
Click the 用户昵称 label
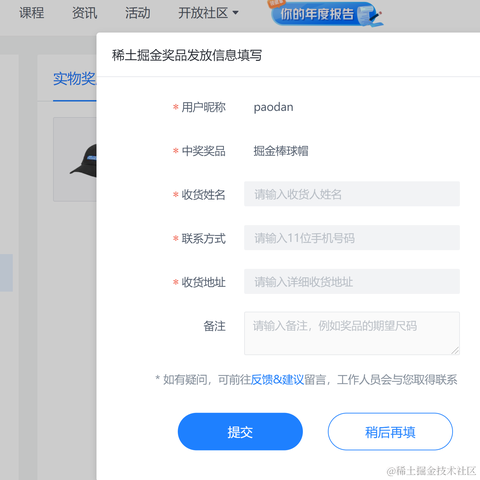coord(203,107)
